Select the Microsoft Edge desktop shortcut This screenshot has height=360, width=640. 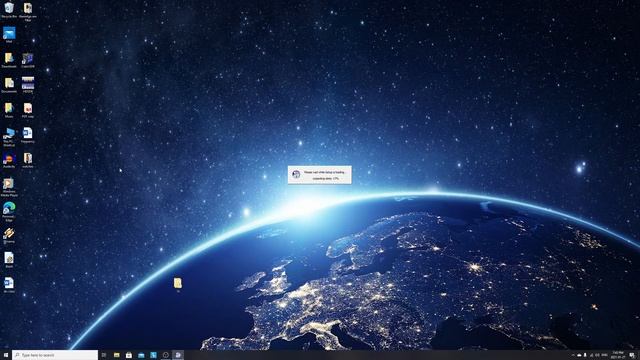coord(9,212)
